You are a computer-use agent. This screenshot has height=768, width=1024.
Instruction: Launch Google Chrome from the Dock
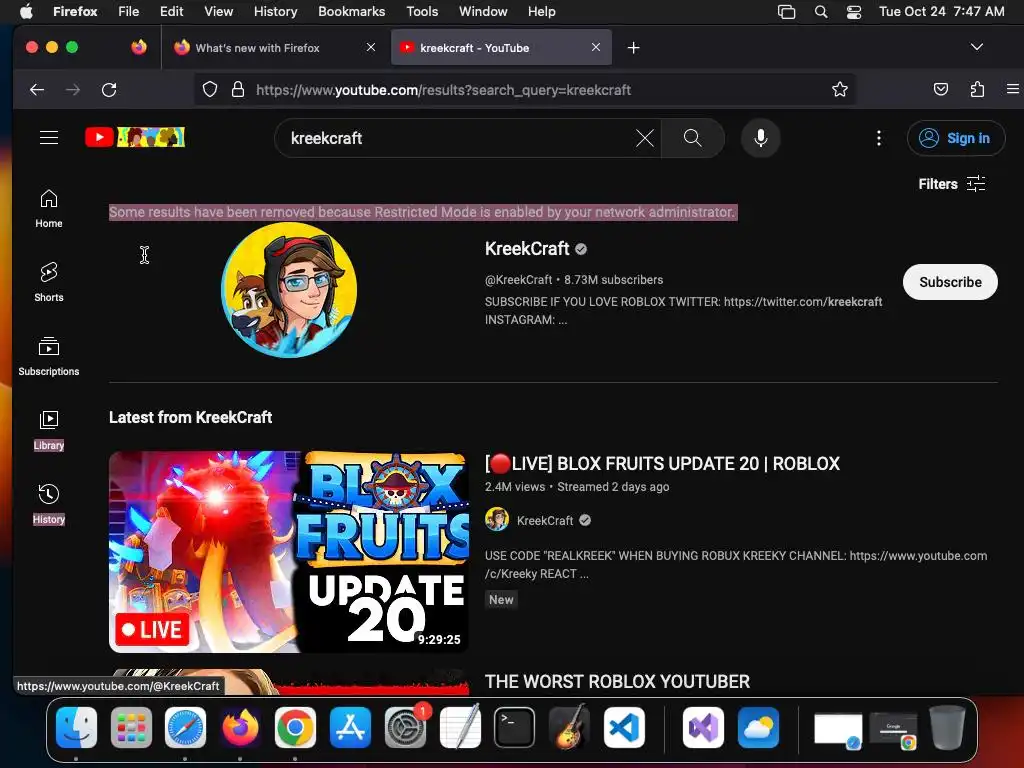coord(295,727)
